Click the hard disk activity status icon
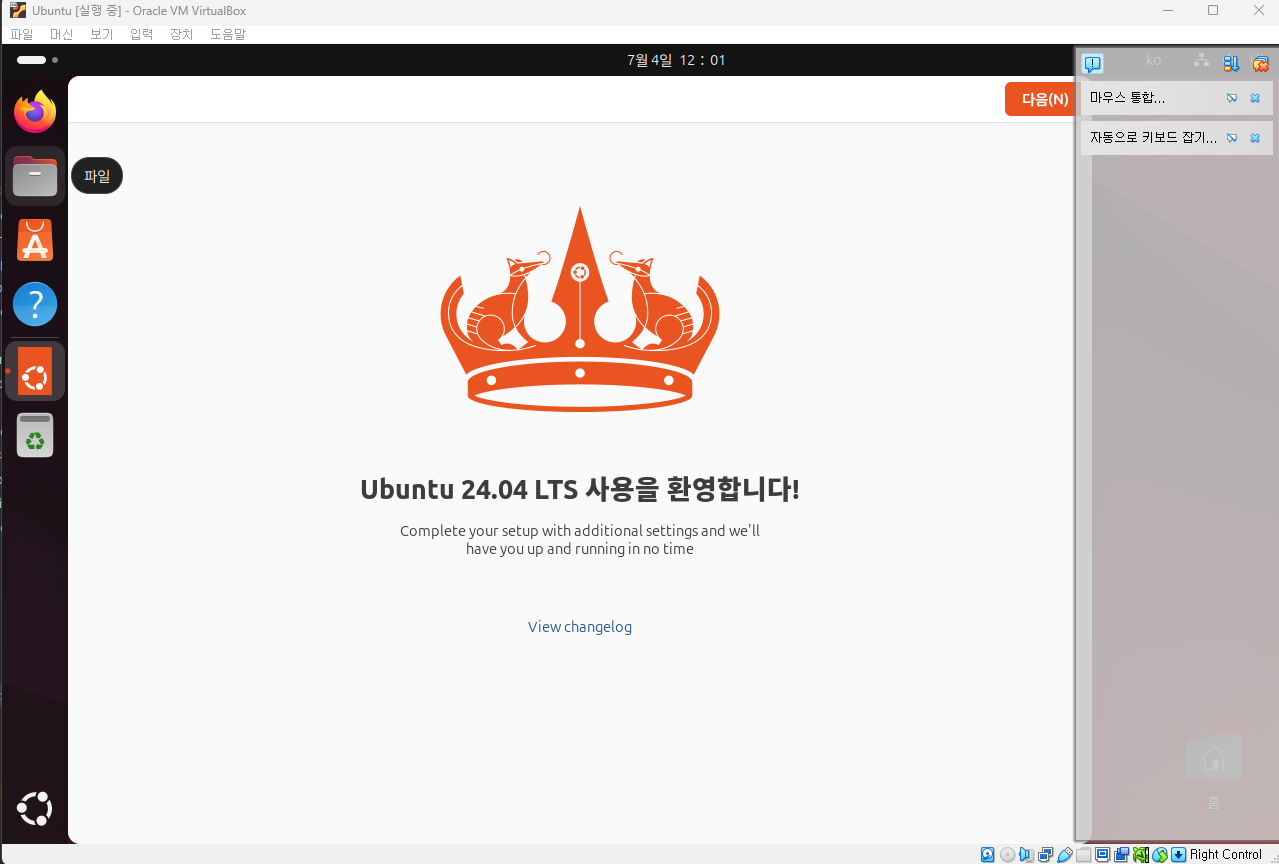Image resolution: width=1279 pixels, height=864 pixels. (x=987, y=854)
